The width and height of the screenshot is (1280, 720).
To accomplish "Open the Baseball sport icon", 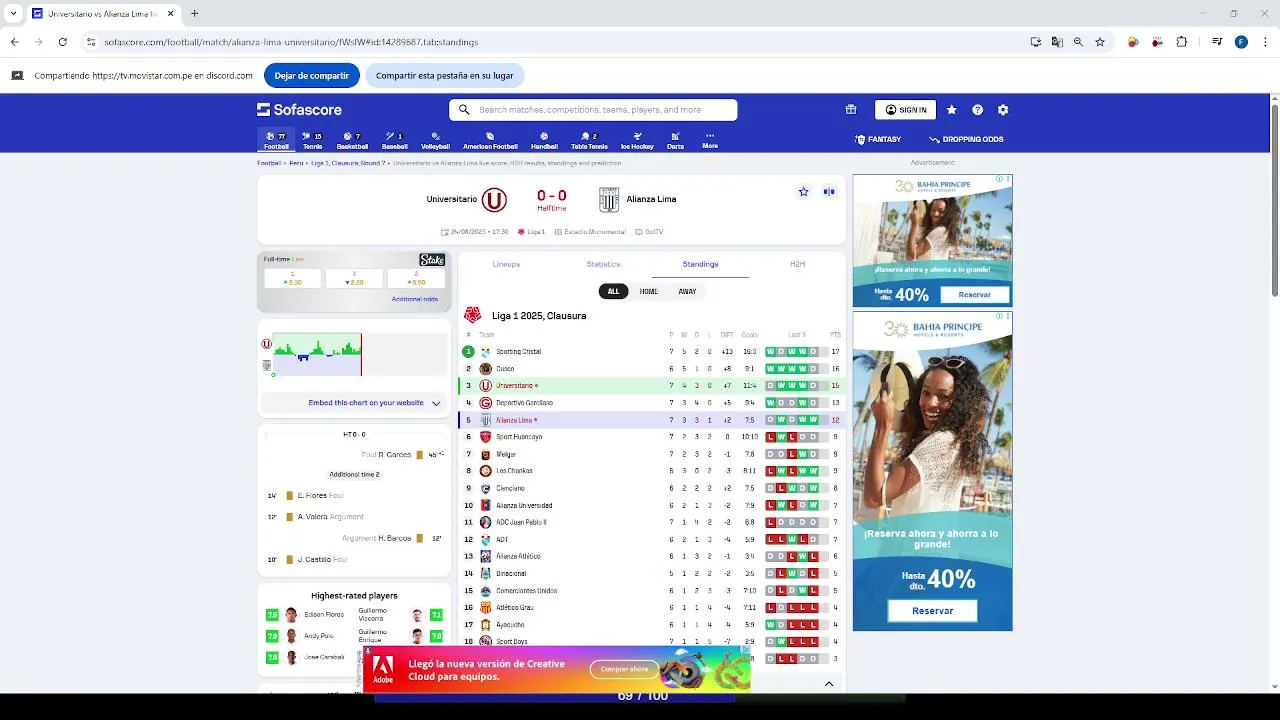I will [x=395, y=140].
